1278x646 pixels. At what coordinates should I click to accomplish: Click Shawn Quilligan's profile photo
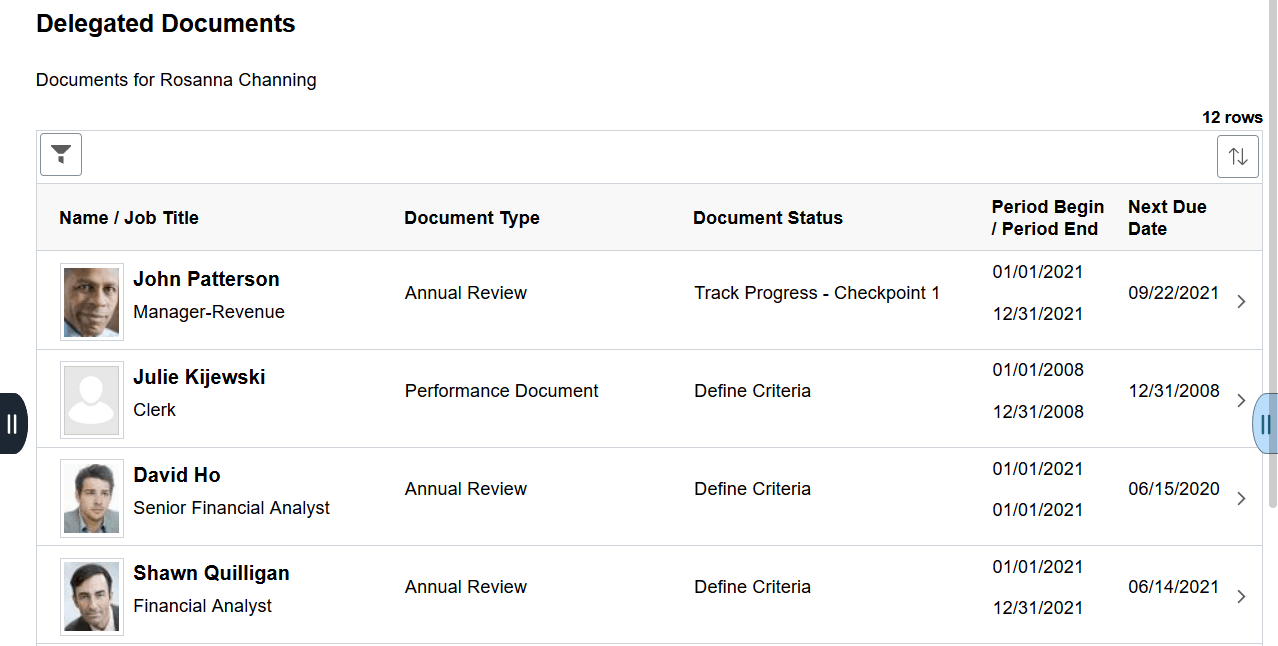pyautogui.click(x=91, y=595)
